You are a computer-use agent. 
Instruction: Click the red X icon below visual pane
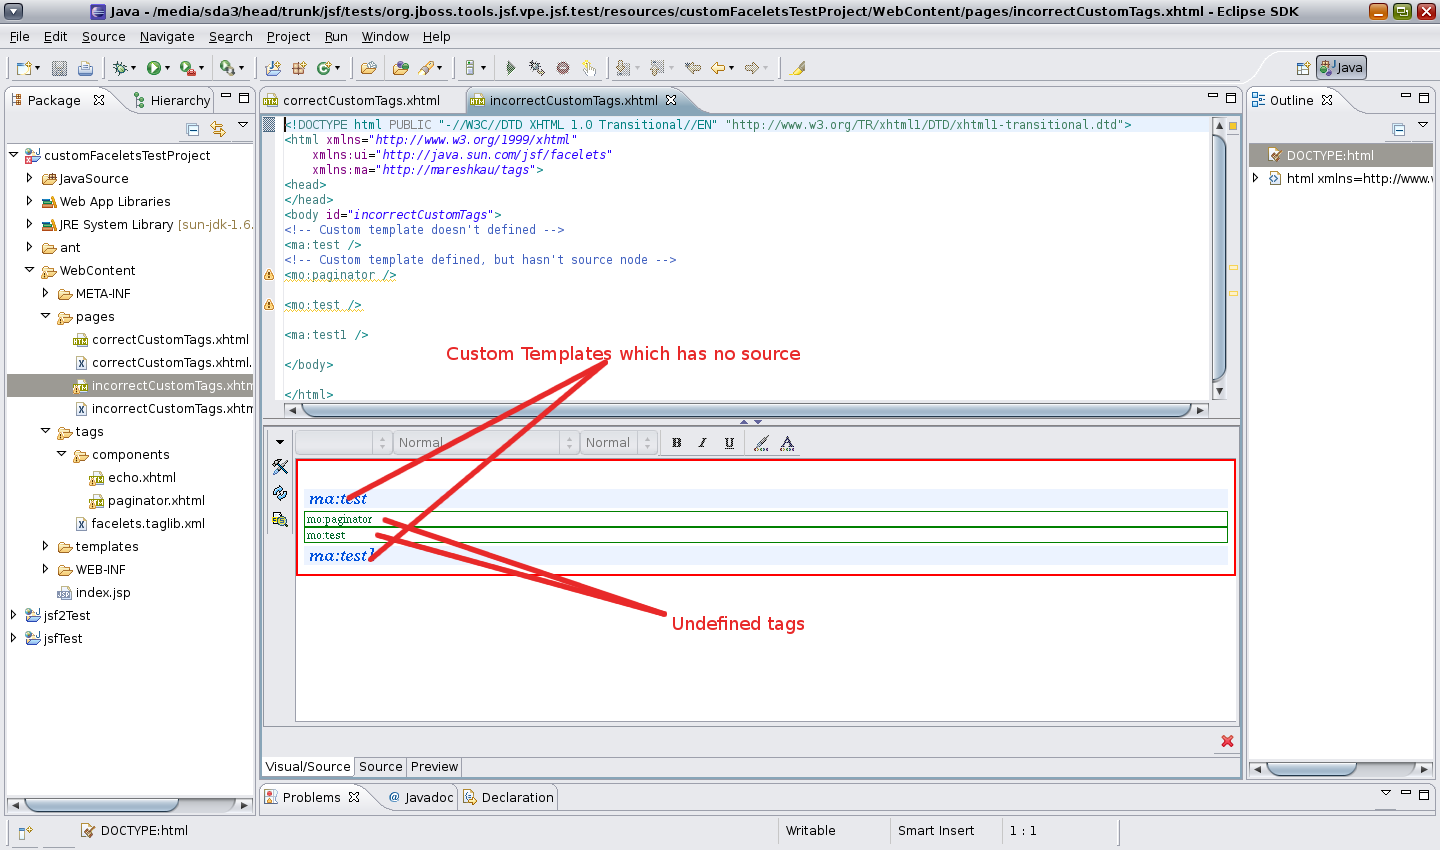[1227, 741]
